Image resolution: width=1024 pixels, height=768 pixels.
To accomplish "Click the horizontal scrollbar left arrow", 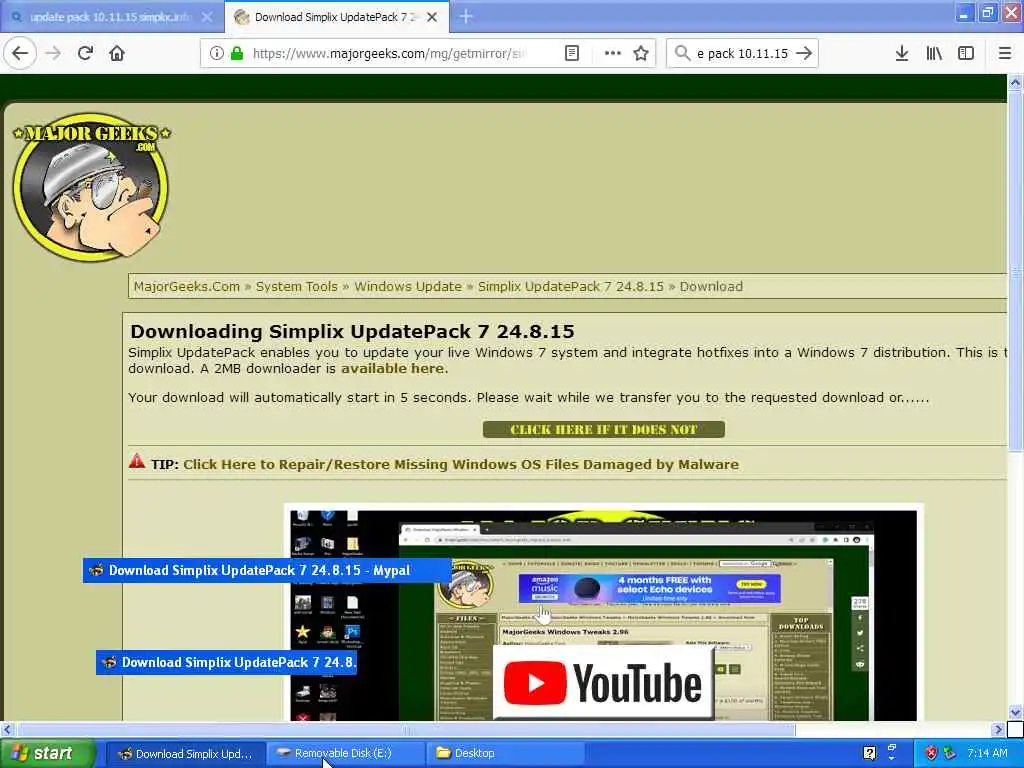I will [x=7, y=729].
